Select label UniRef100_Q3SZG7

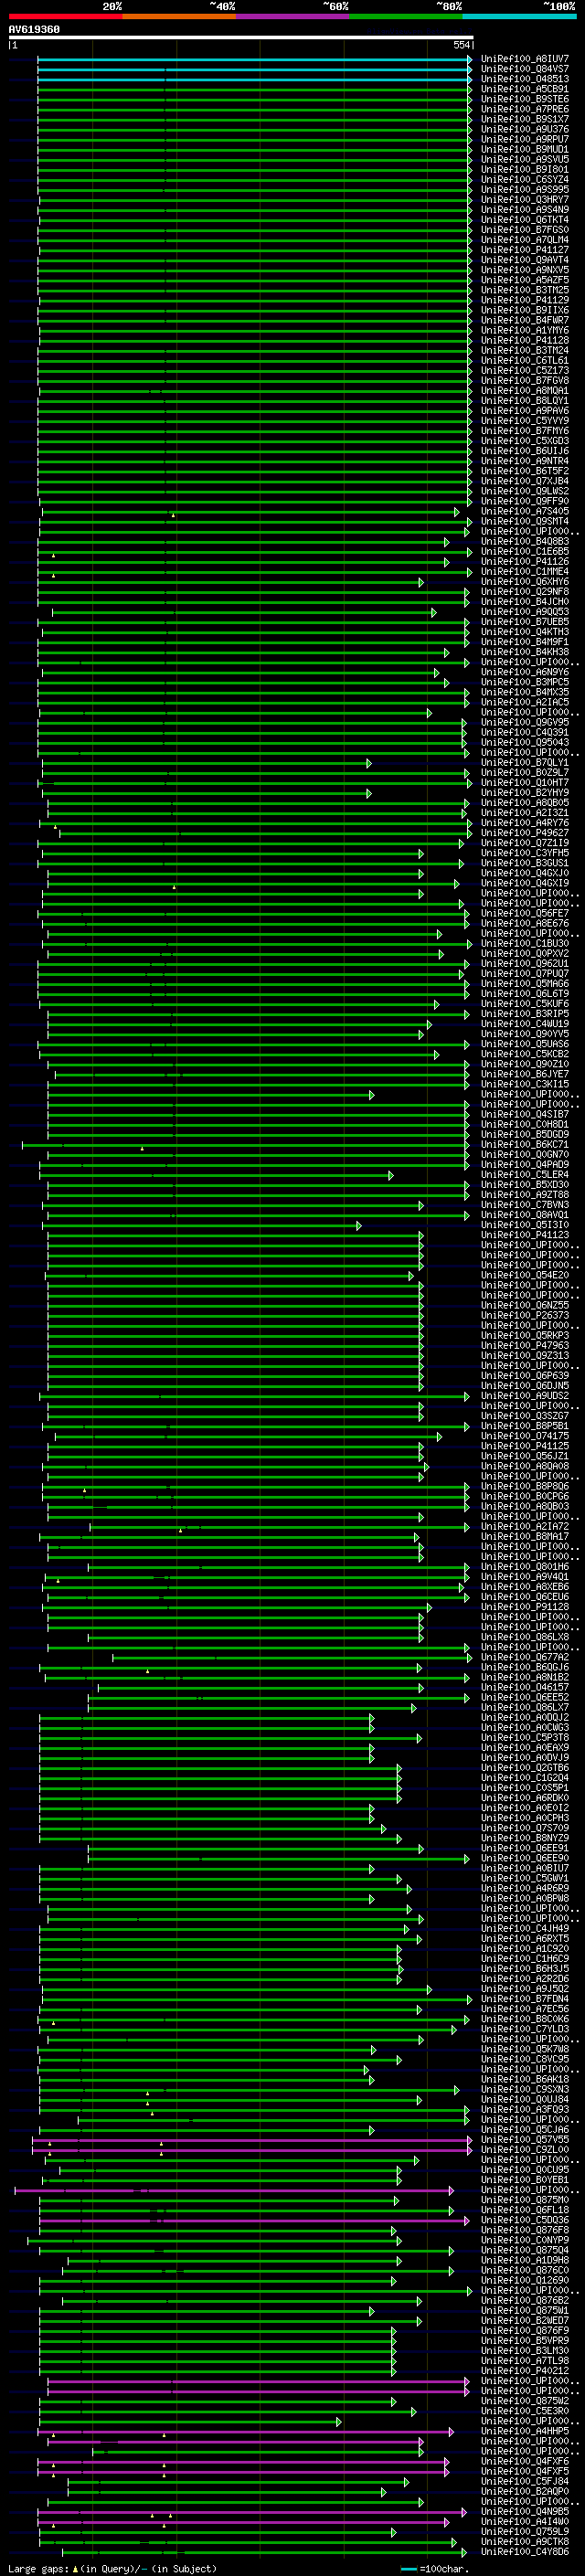[524, 1416]
